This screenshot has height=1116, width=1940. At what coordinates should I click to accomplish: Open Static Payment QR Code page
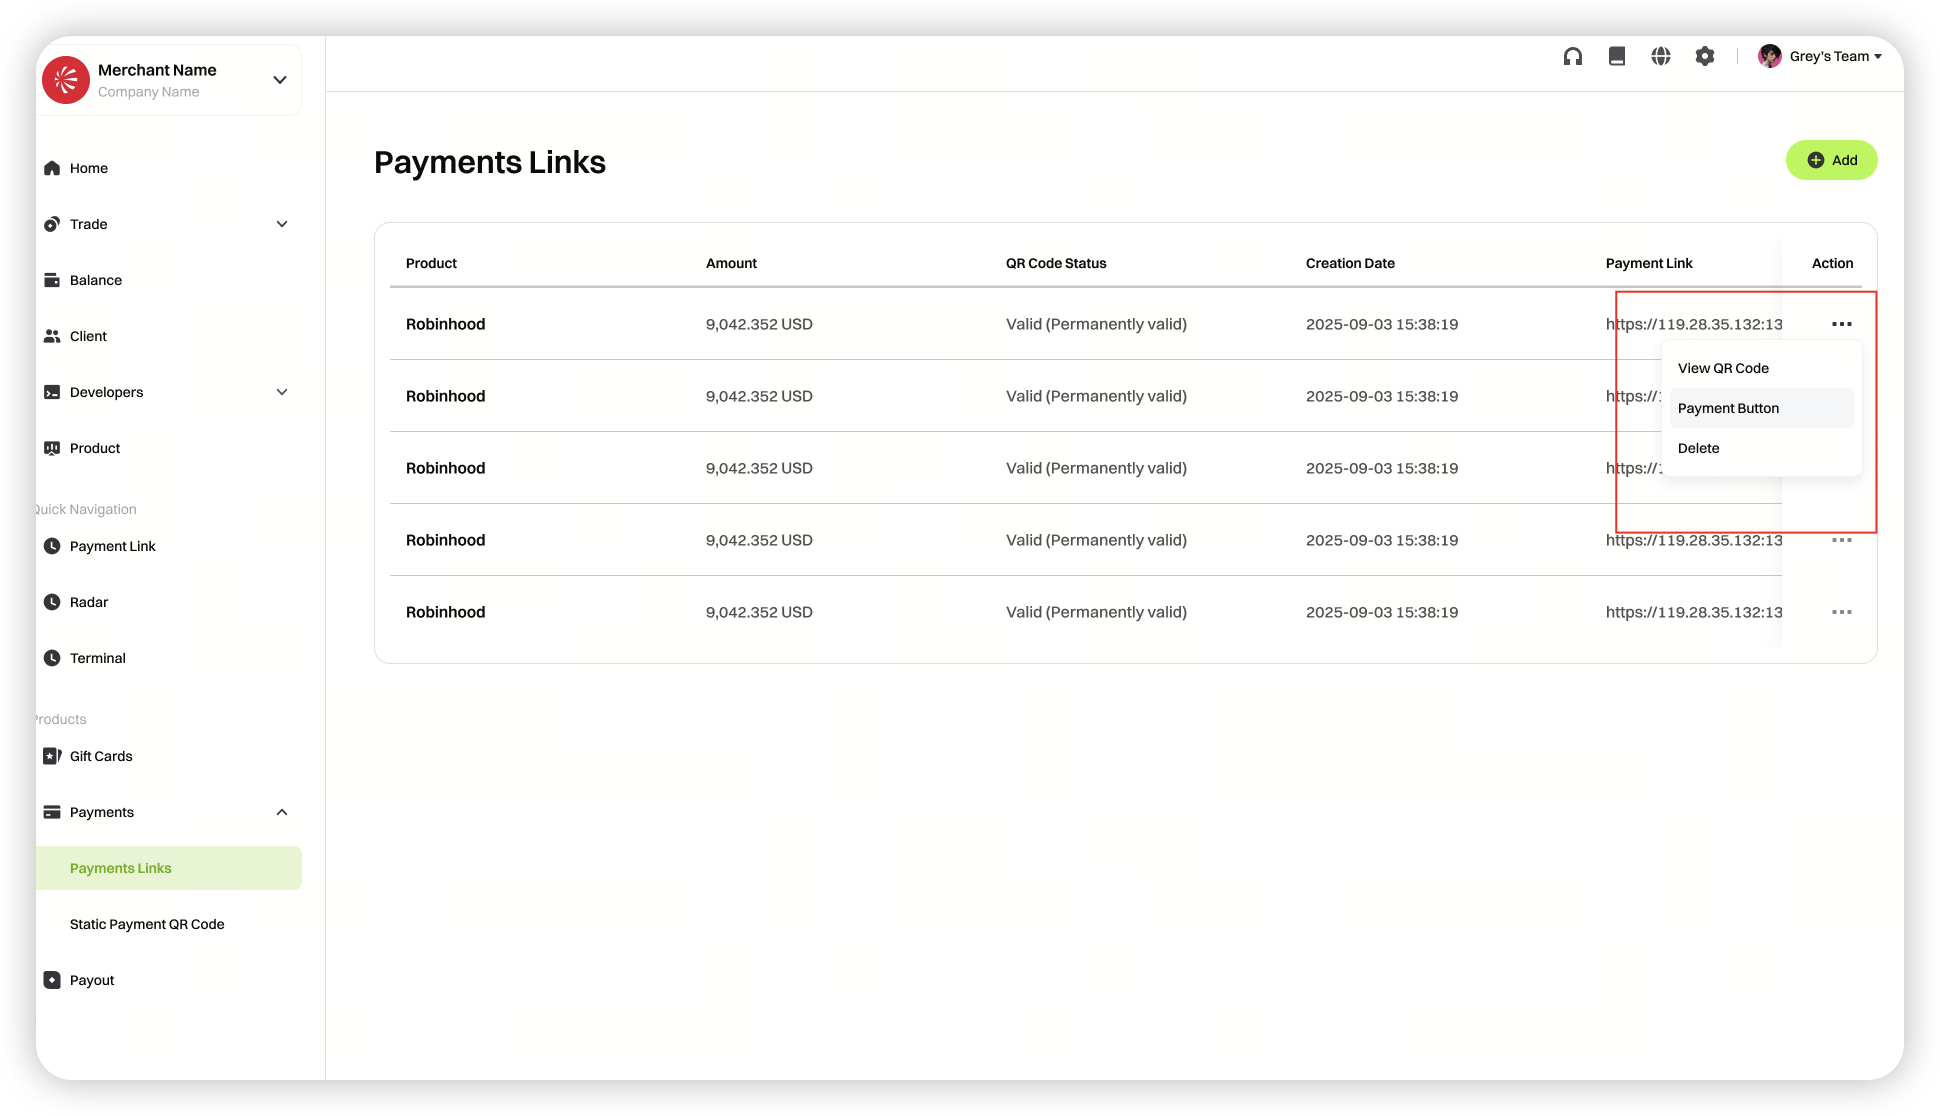[147, 924]
